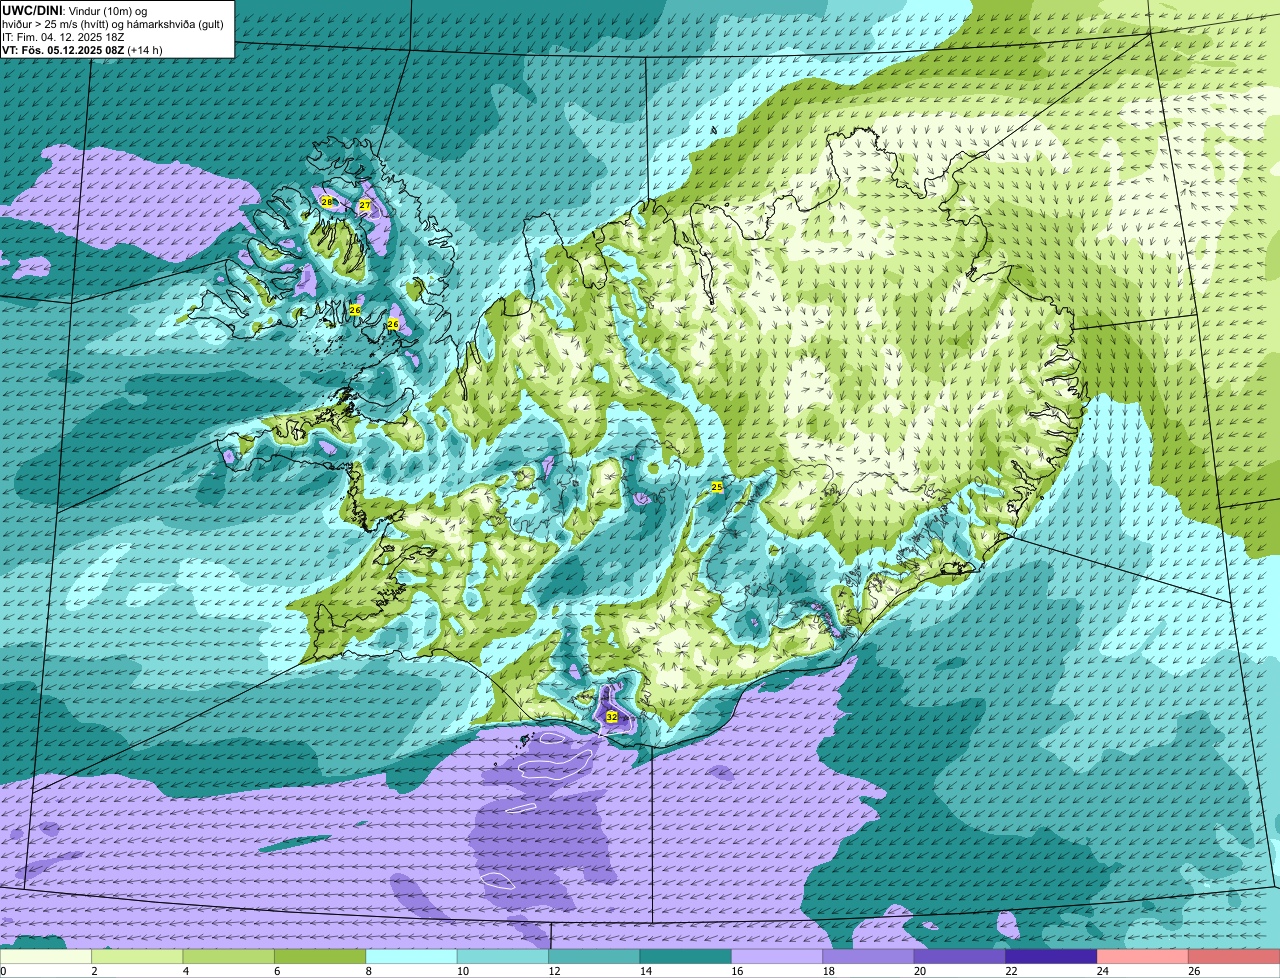Pick the purple swatch between 18 and 20

pyautogui.click(x=869, y=956)
